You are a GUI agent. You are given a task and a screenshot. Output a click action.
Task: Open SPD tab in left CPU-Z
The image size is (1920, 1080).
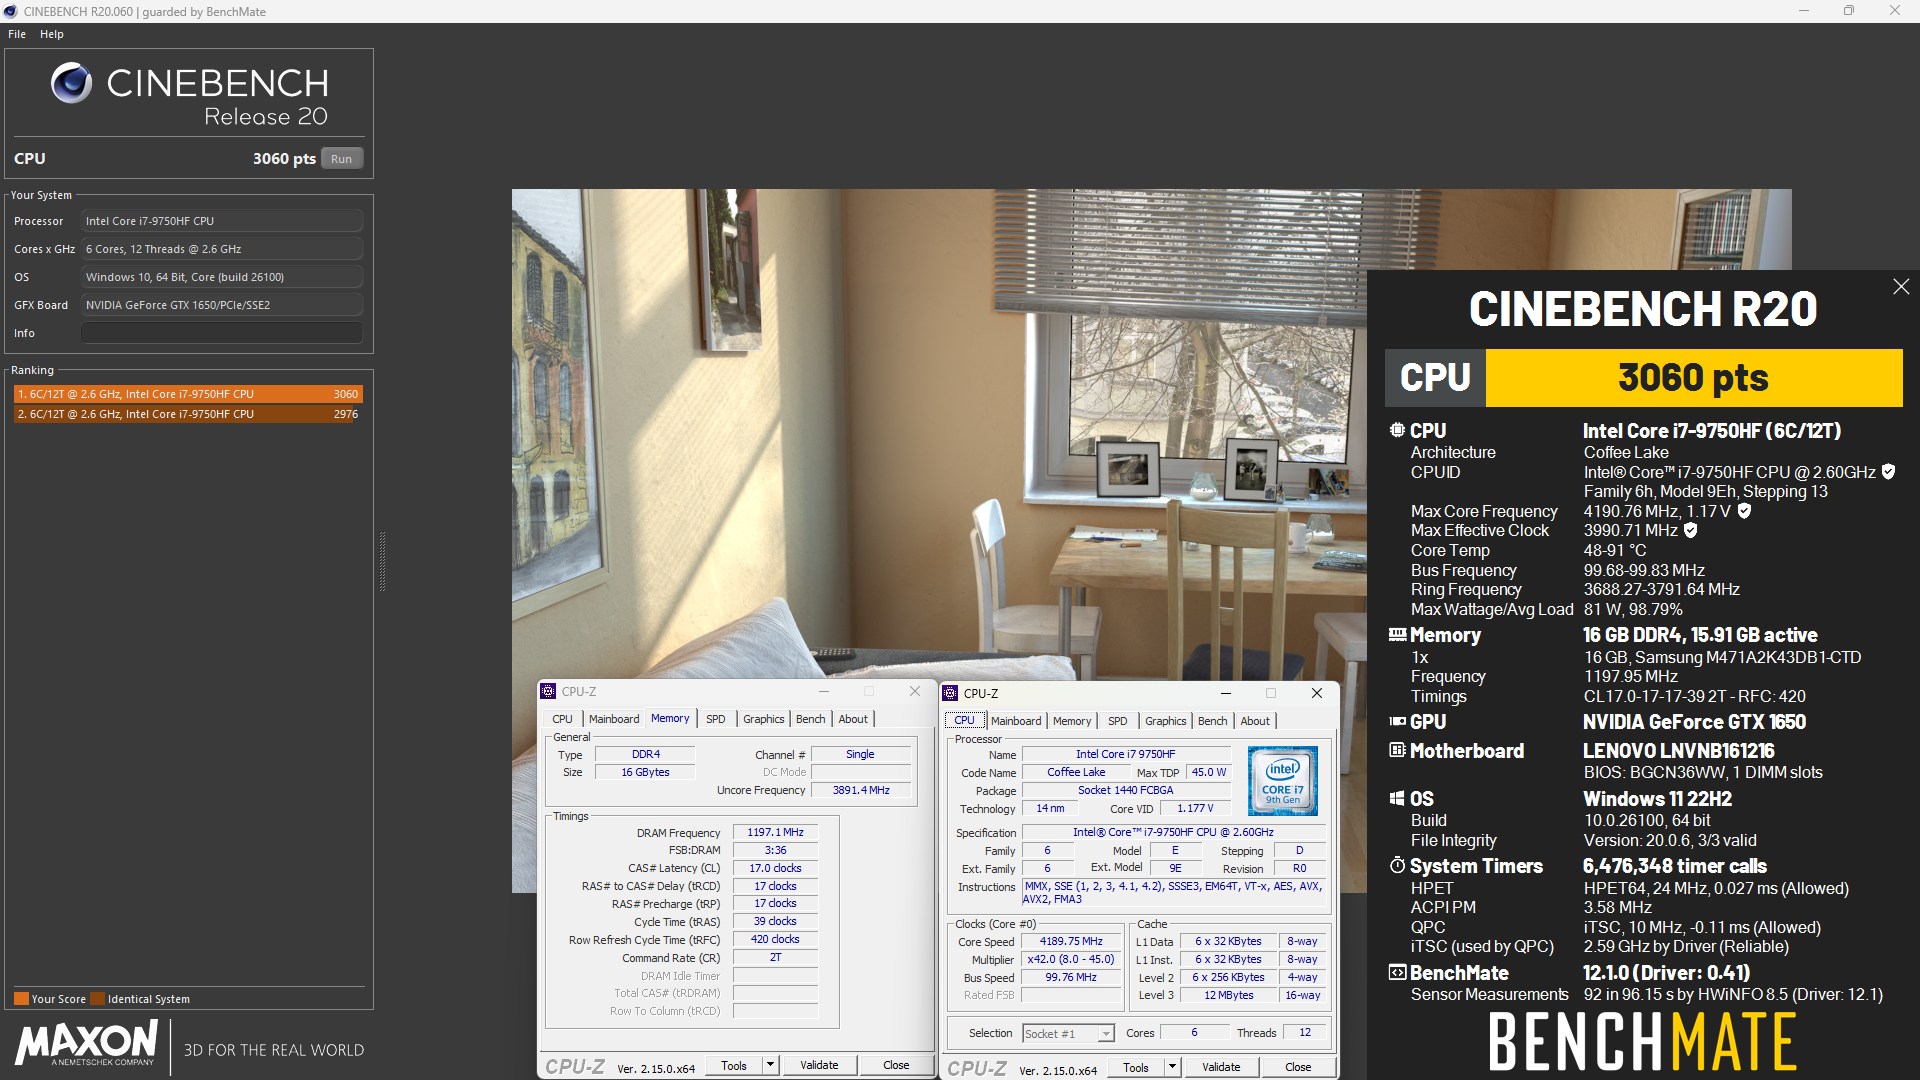click(x=716, y=719)
